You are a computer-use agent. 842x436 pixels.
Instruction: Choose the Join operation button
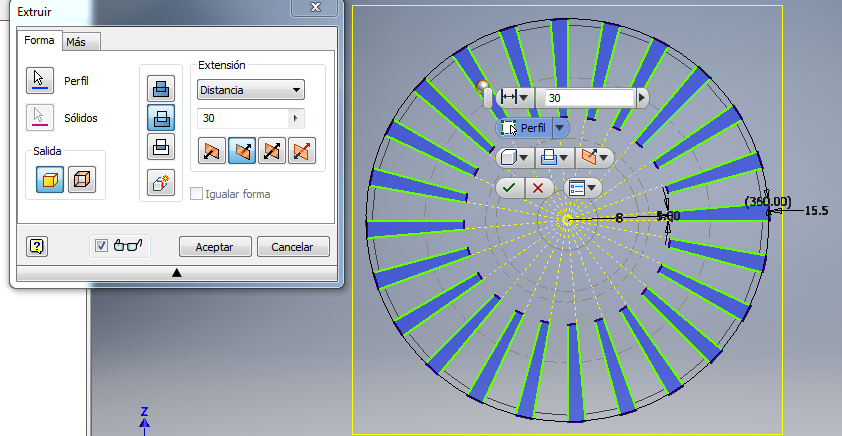161,89
